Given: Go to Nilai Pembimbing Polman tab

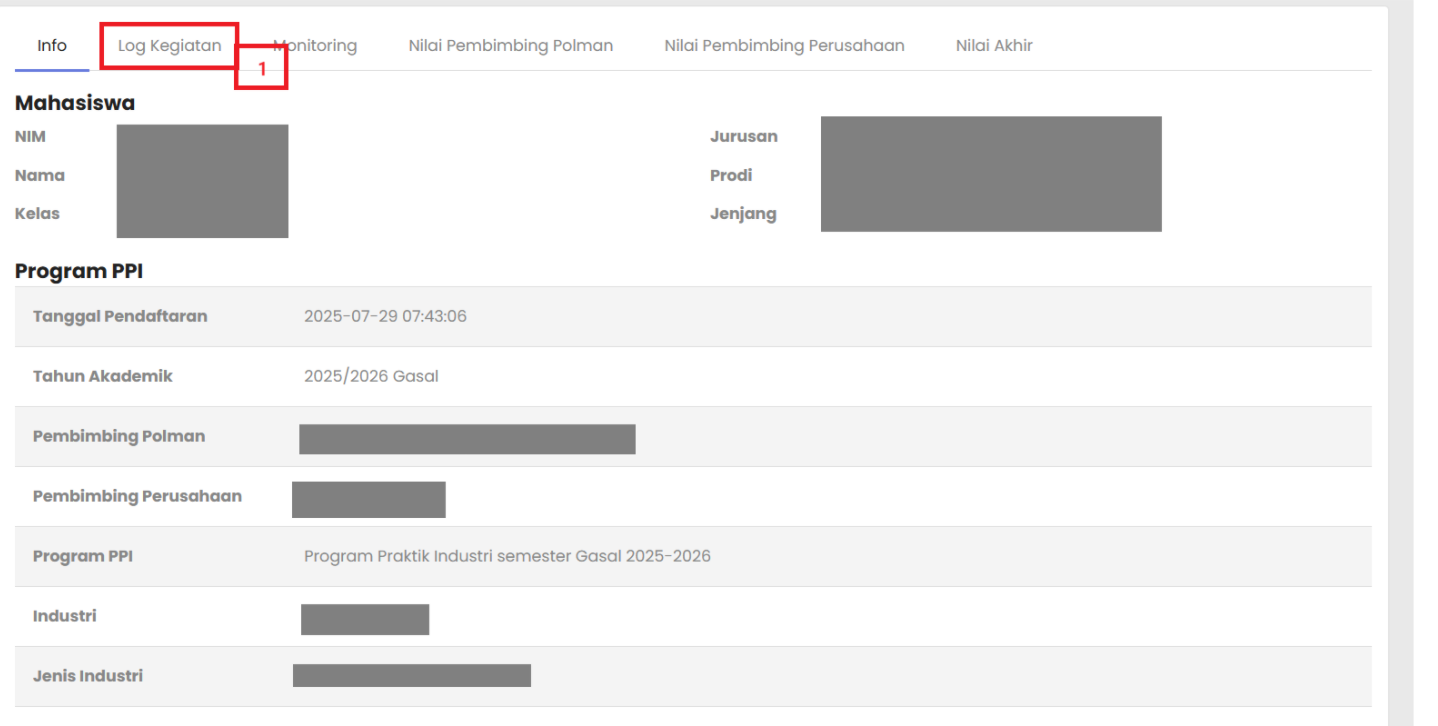Looking at the screenshot, I should 510,46.
